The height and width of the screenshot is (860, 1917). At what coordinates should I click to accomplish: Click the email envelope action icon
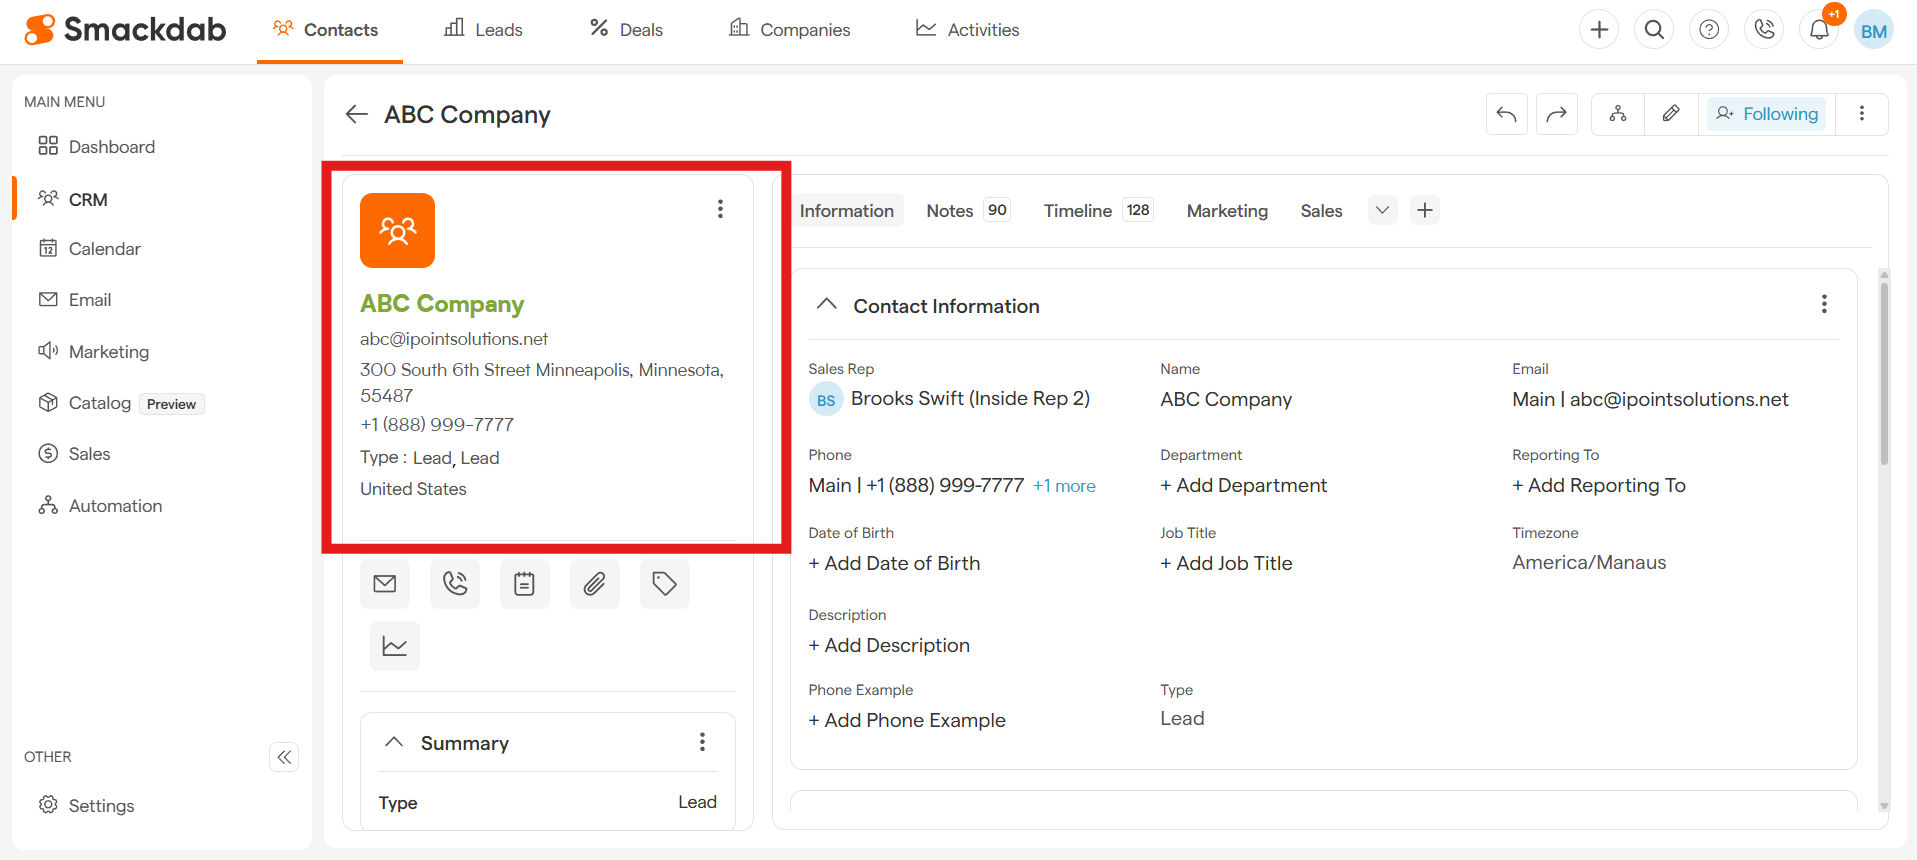click(385, 584)
